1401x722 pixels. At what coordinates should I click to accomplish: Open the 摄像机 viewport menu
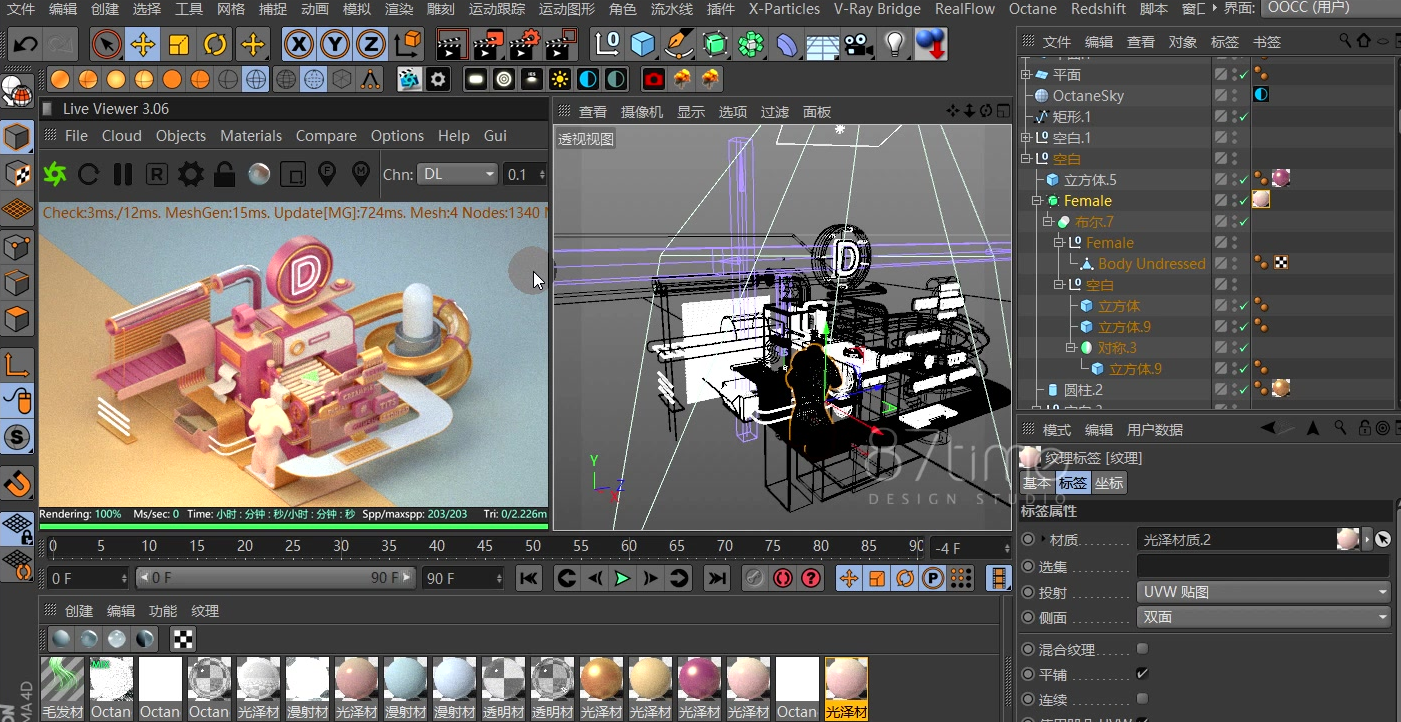point(642,112)
